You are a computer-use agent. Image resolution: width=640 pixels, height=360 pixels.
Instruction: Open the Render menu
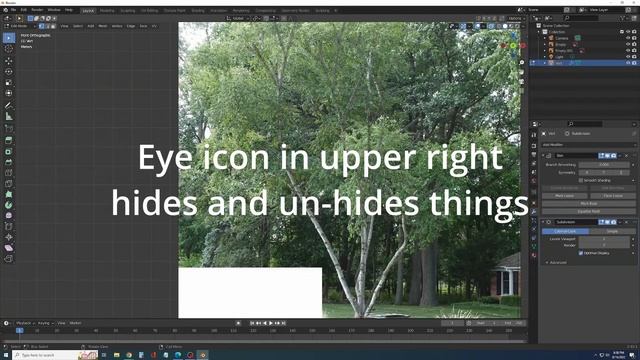(x=37, y=10)
